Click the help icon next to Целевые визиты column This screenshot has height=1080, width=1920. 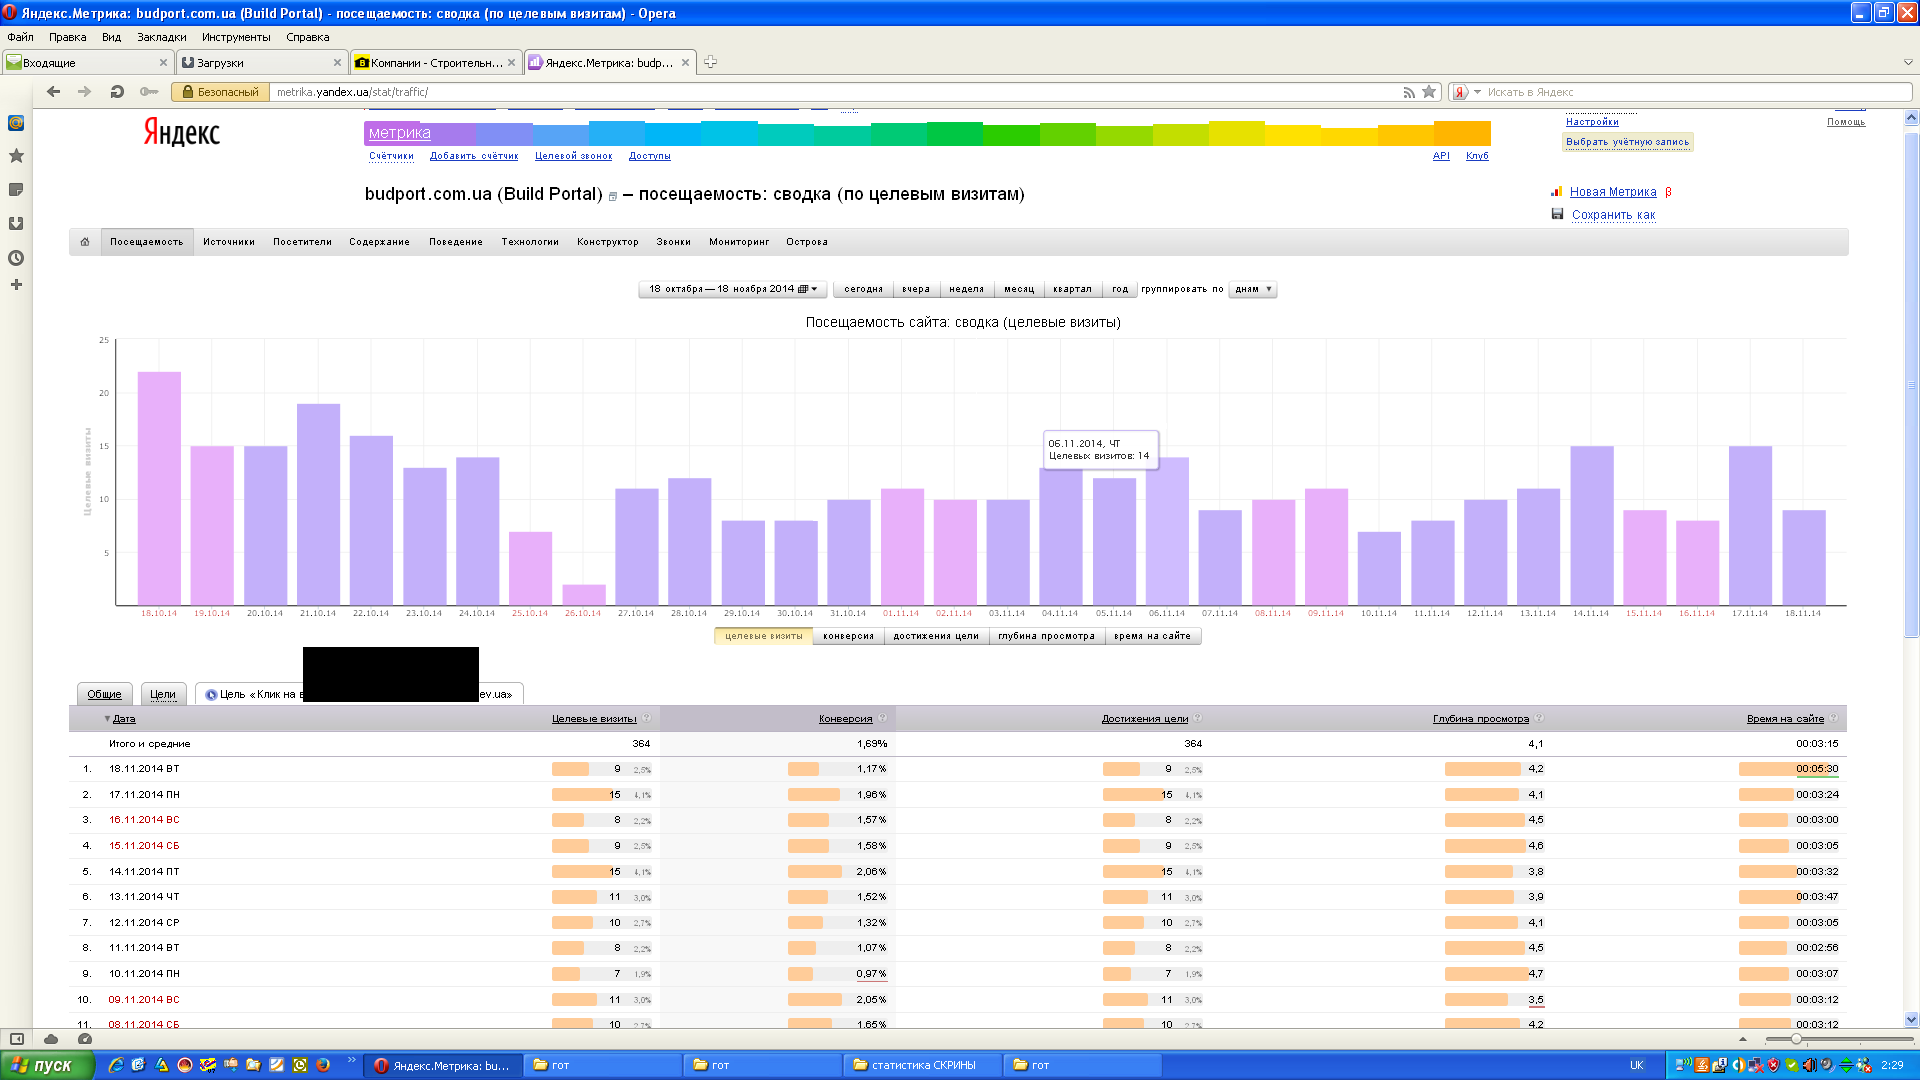tap(647, 718)
